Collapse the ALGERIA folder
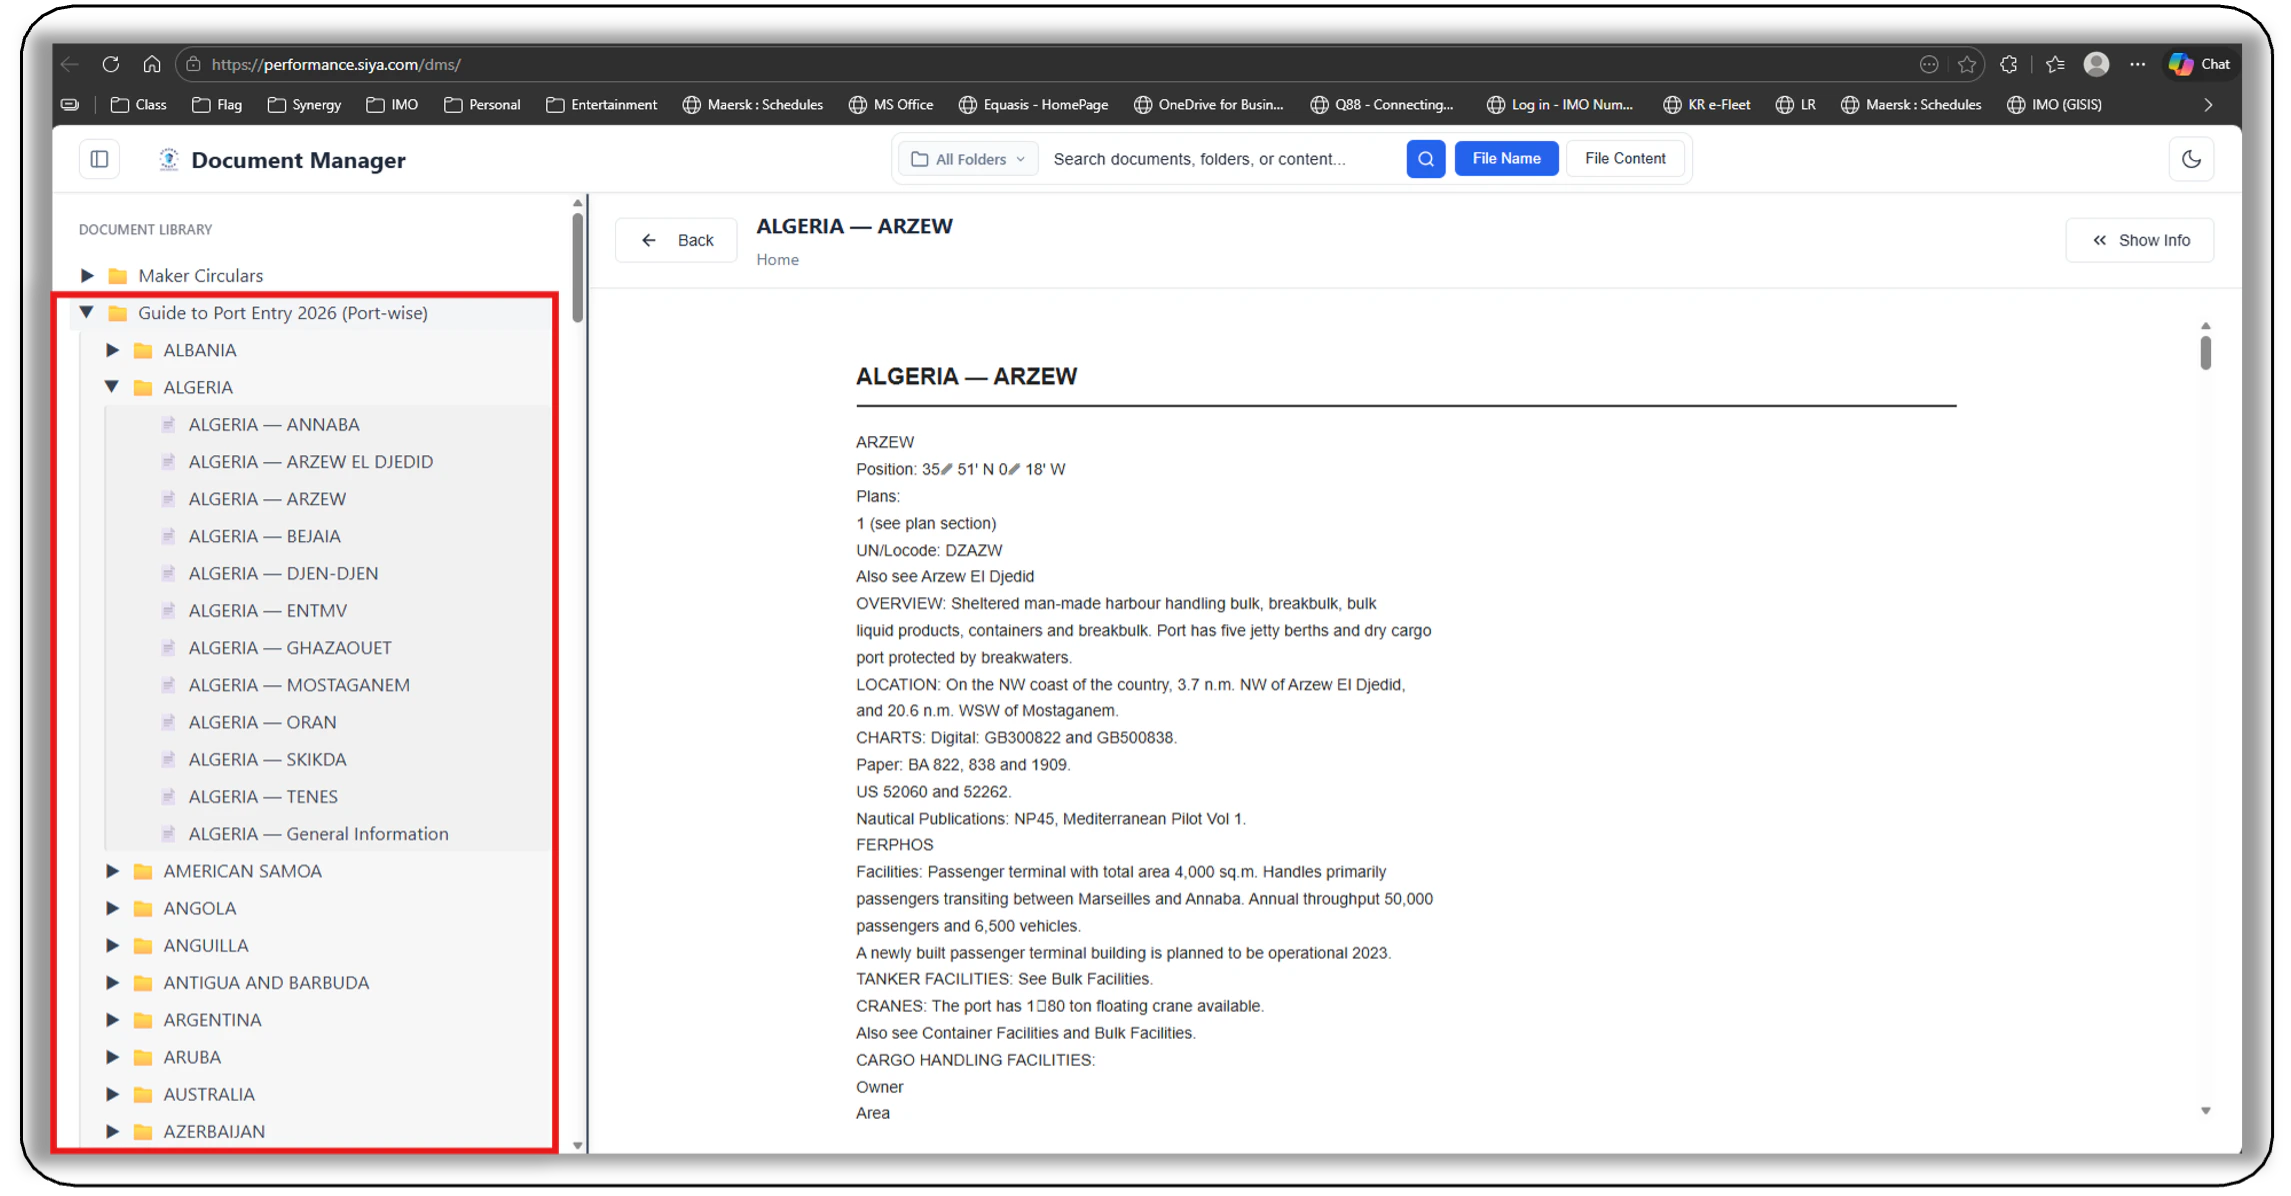The width and height of the screenshot is (2291, 1196). (x=112, y=387)
